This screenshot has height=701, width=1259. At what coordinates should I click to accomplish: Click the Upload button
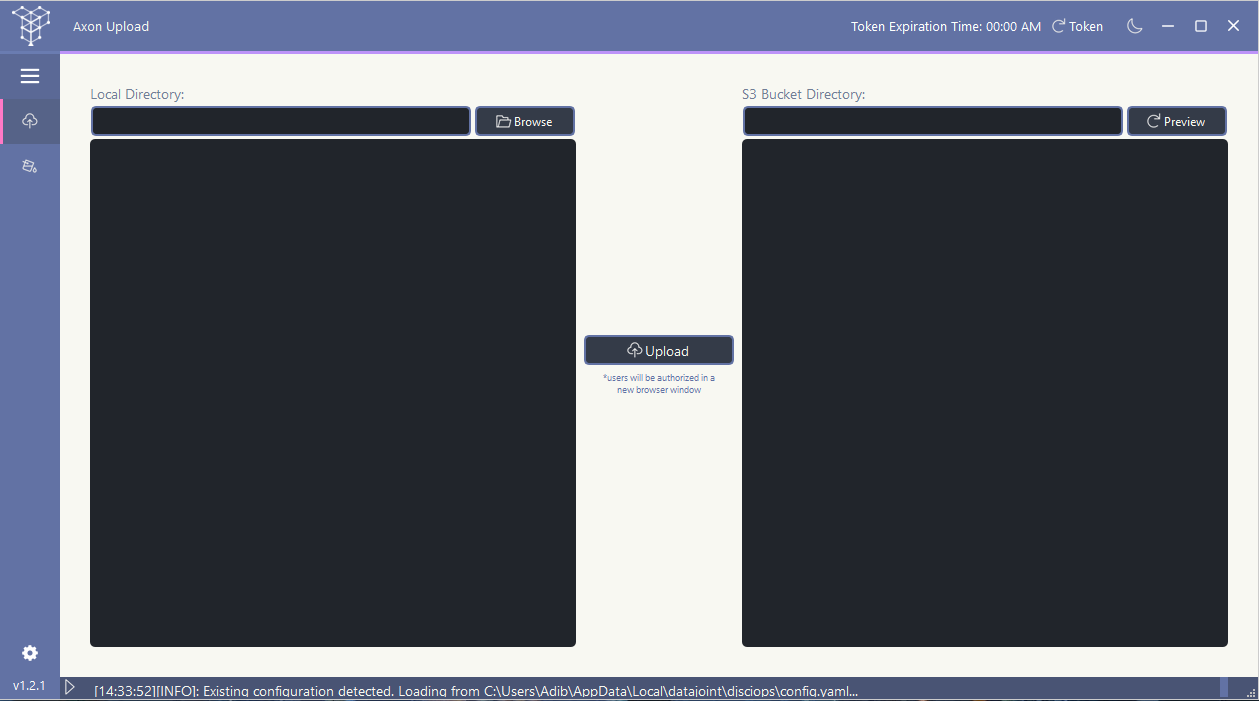point(659,350)
